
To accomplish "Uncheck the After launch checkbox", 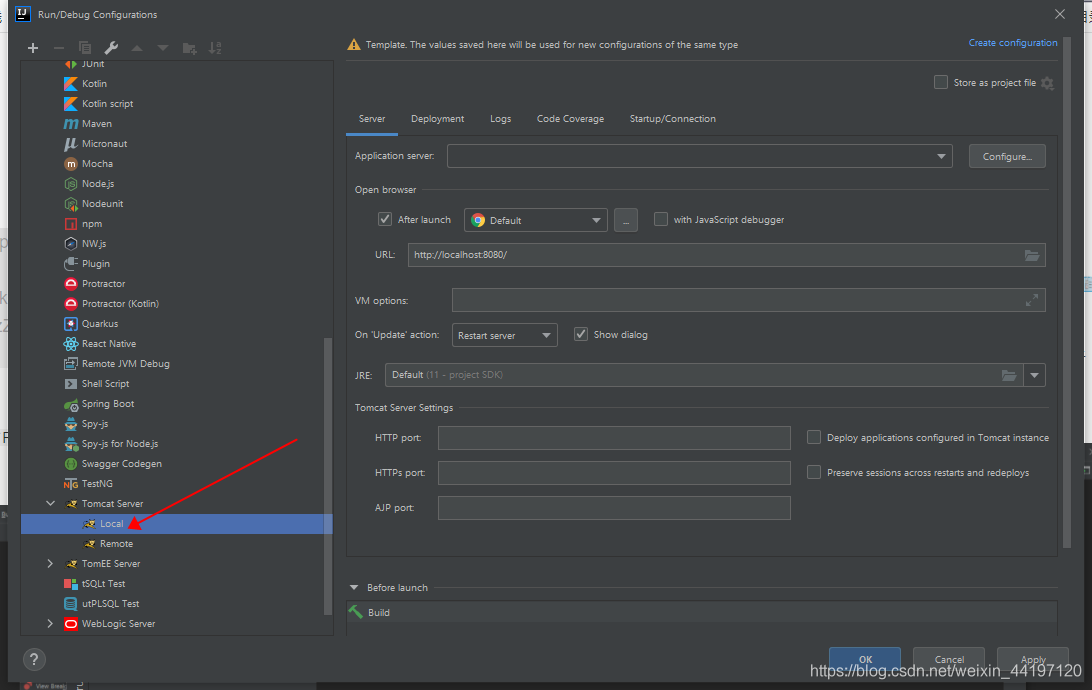I will [385, 220].
